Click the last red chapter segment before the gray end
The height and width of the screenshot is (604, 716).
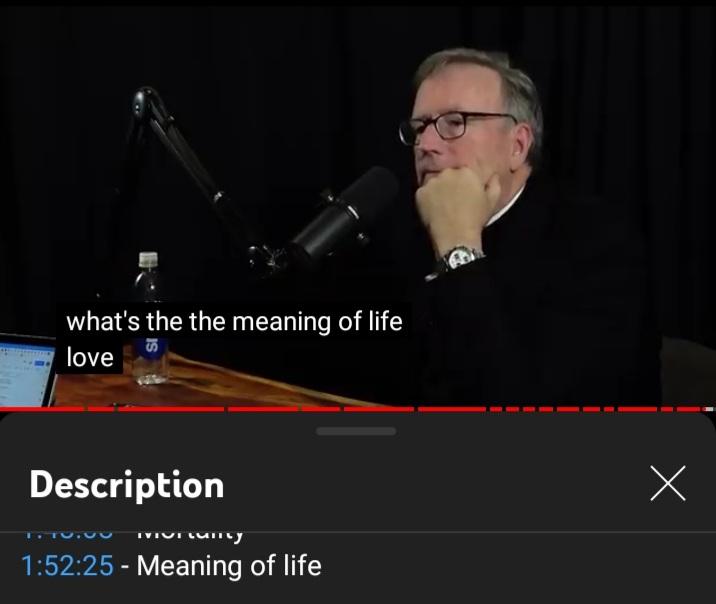pyautogui.click(x=689, y=409)
